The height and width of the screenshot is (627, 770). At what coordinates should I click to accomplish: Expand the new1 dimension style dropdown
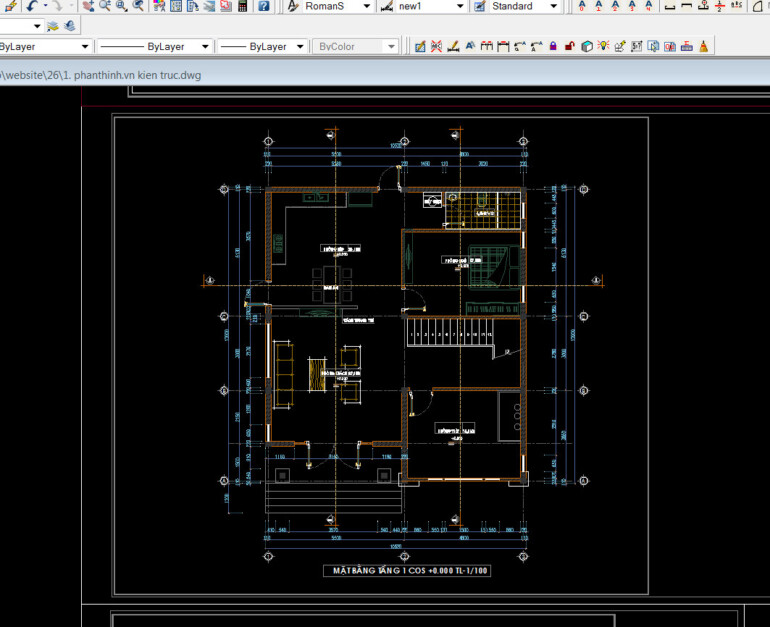pos(459,6)
